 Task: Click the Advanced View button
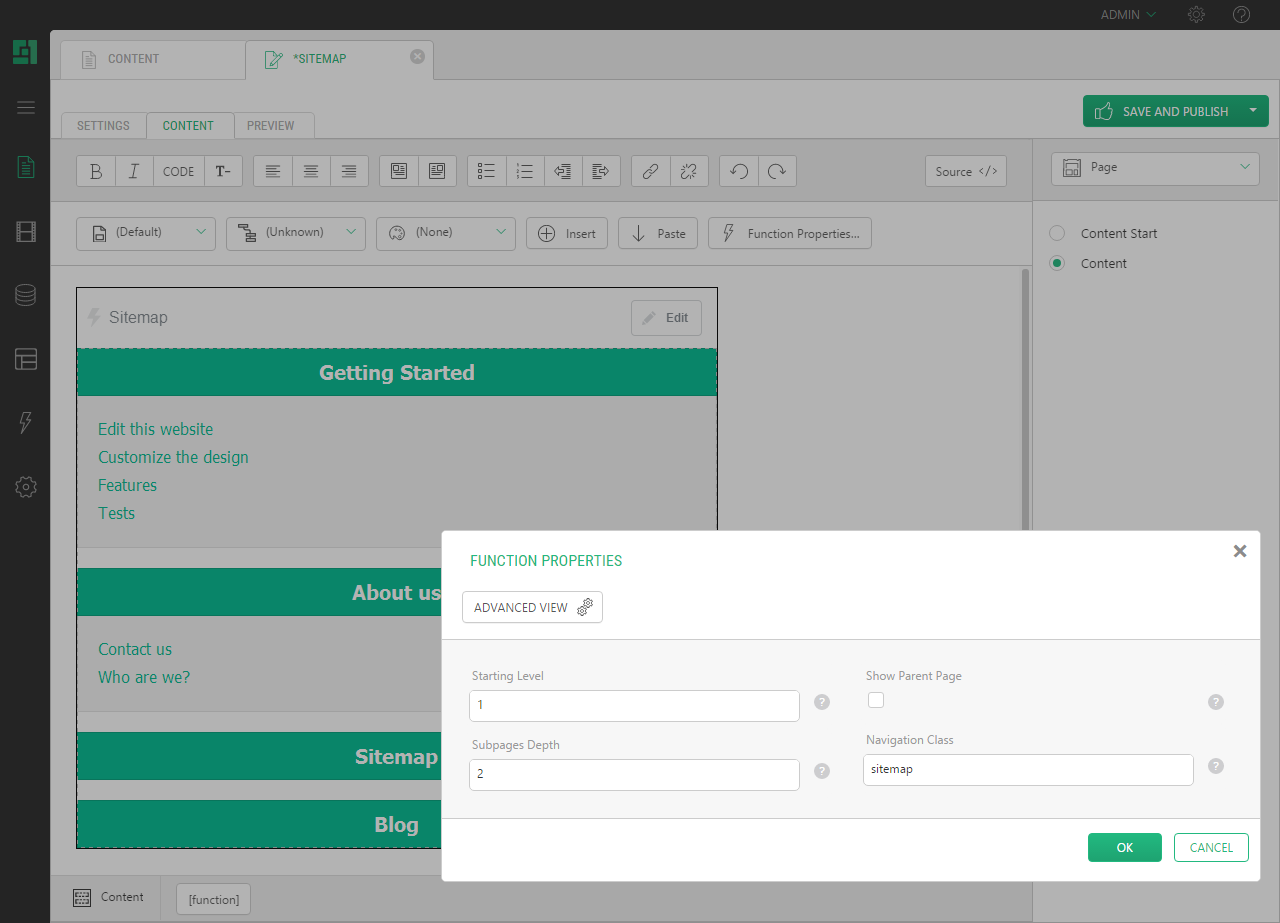click(x=532, y=607)
